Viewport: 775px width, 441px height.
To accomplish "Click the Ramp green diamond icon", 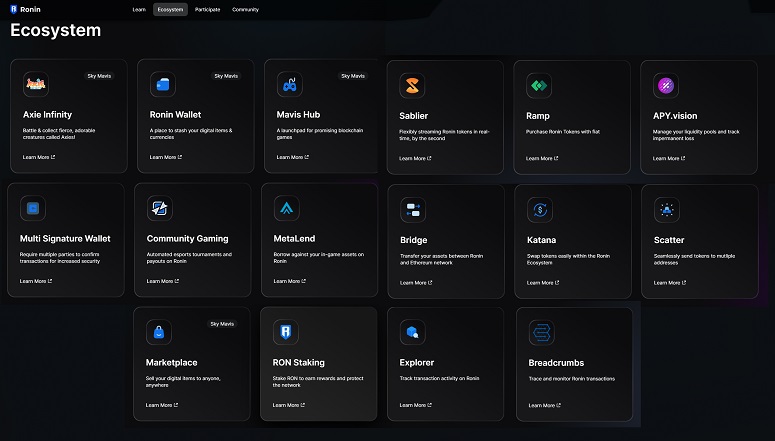I will (539, 86).
